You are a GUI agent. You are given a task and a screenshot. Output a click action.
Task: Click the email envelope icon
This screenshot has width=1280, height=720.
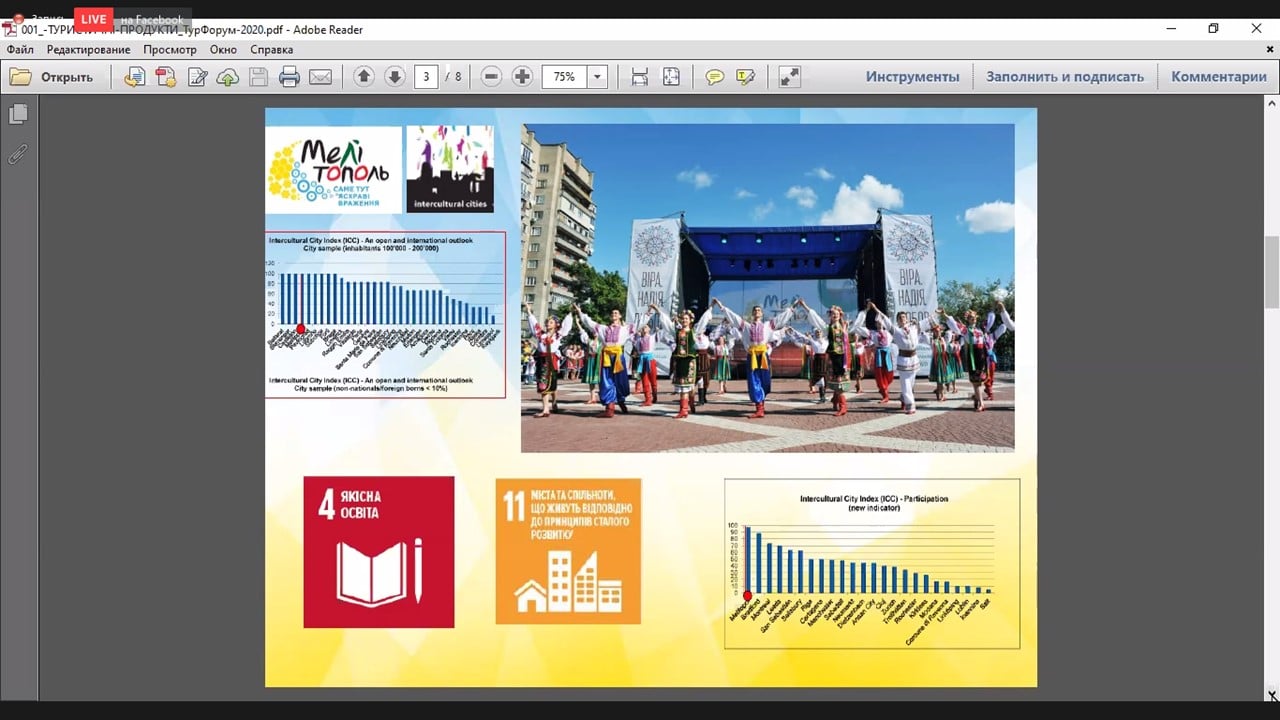[320, 77]
